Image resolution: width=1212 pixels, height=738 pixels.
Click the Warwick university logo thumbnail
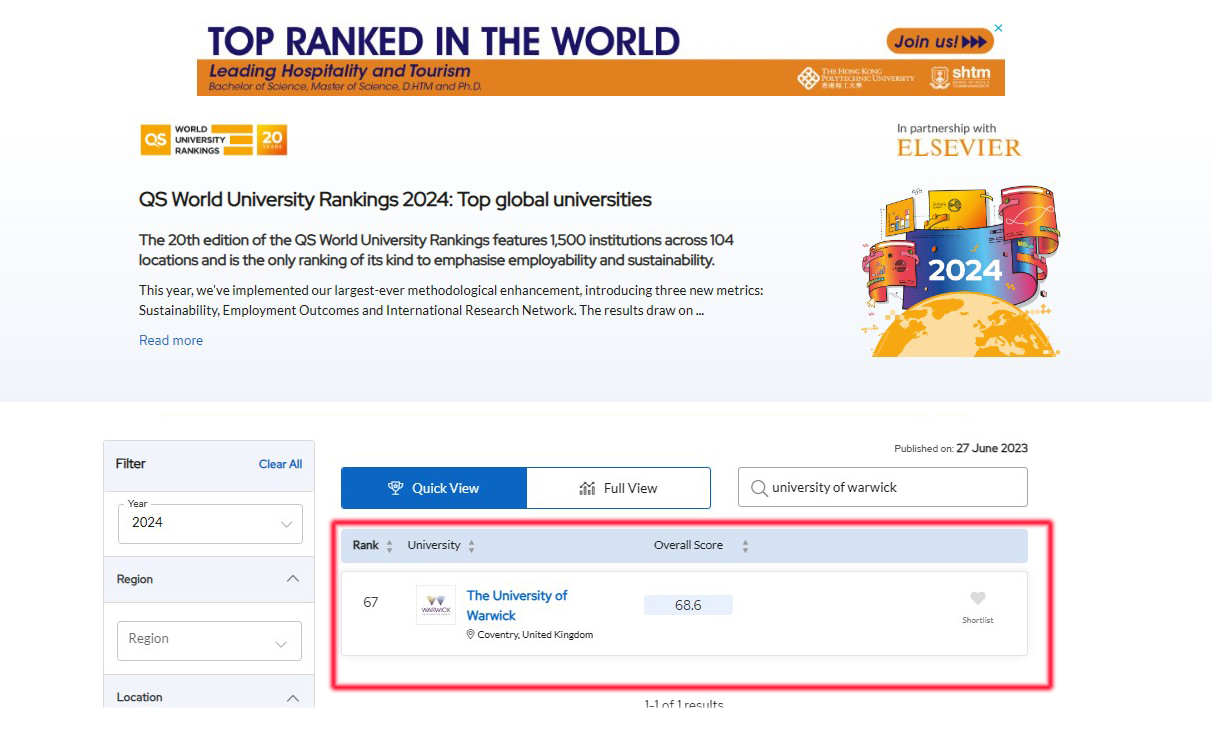436,605
